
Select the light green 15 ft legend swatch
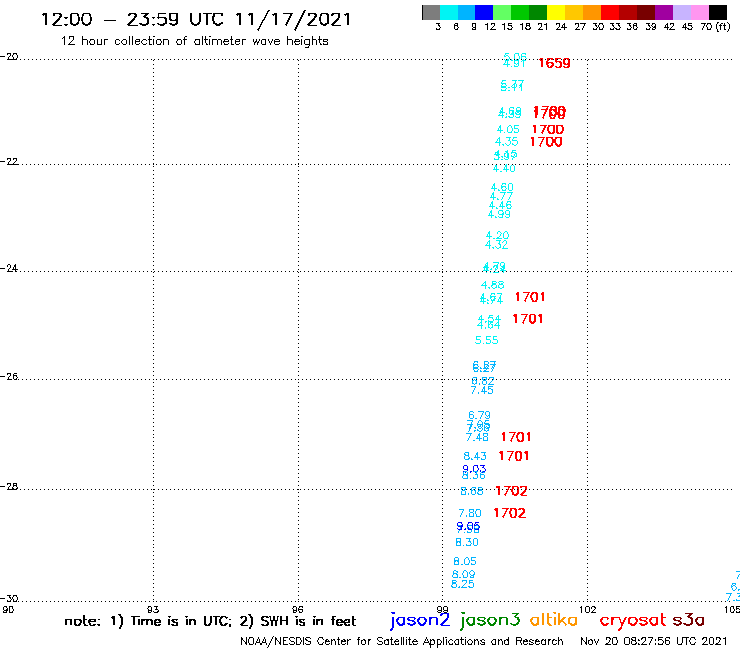[x=502, y=12]
